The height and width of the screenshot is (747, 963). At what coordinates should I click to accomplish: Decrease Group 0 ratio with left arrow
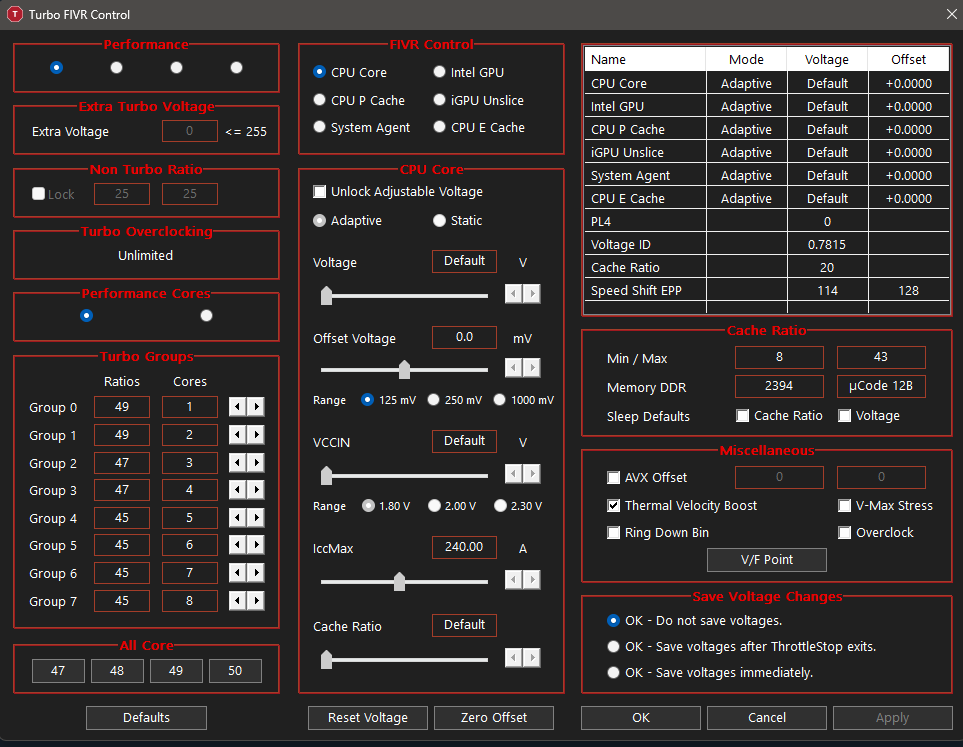tap(238, 406)
